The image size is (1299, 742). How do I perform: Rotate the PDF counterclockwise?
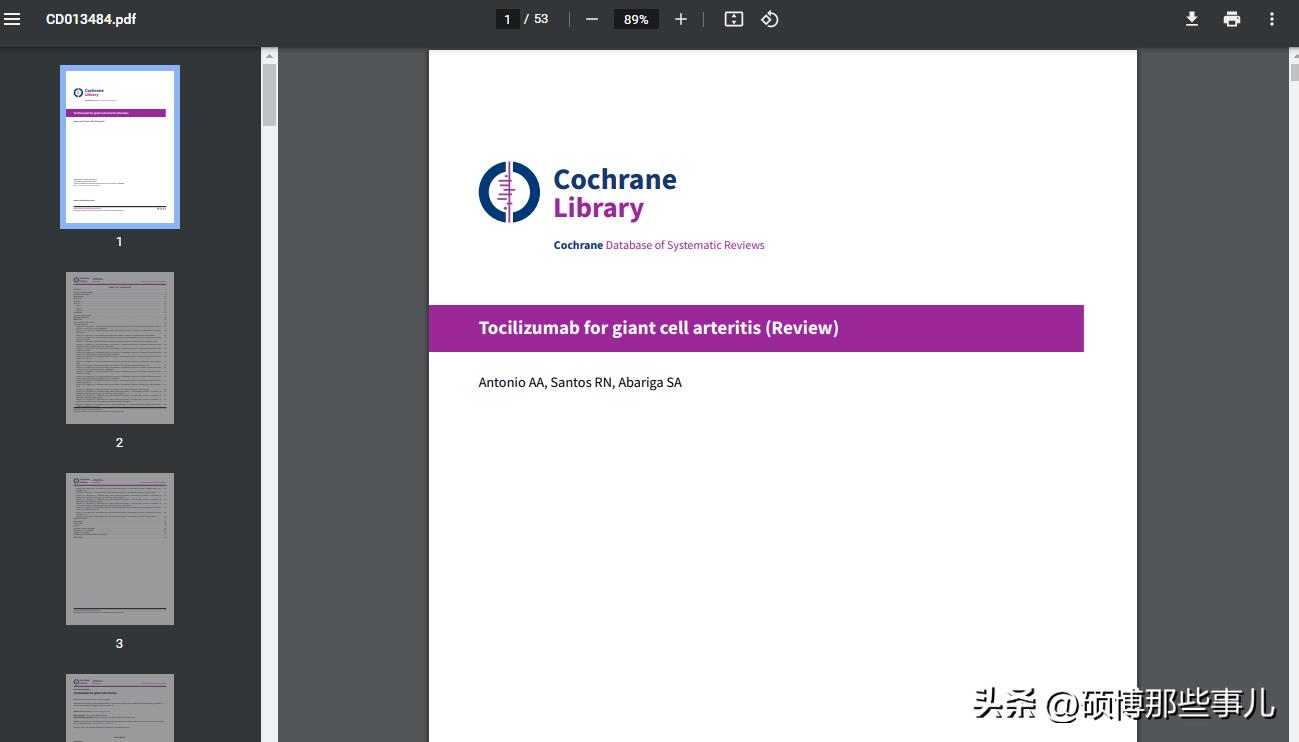click(769, 18)
